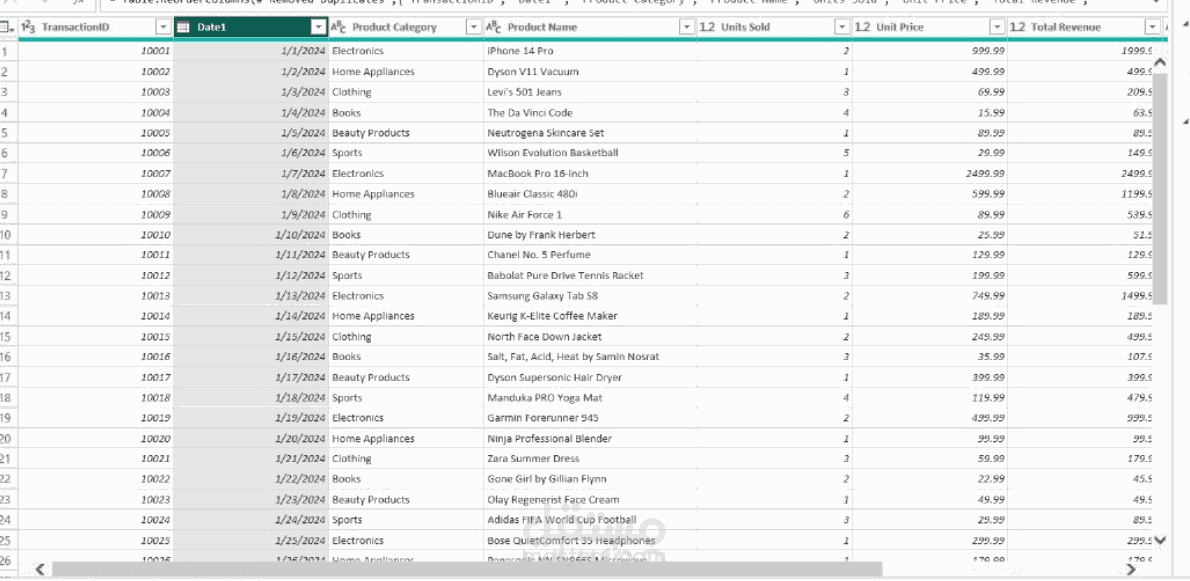Click the horizontal scrollbar left arrow
The height and width of the screenshot is (581, 1190).
(40, 569)
